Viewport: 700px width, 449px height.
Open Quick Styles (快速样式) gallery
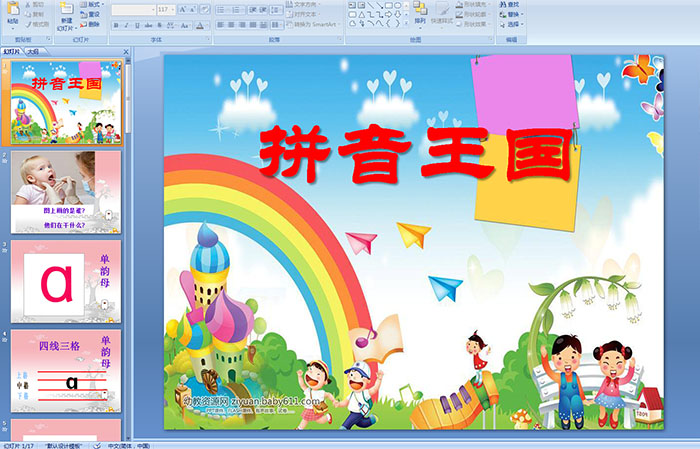tap(442, 15)
